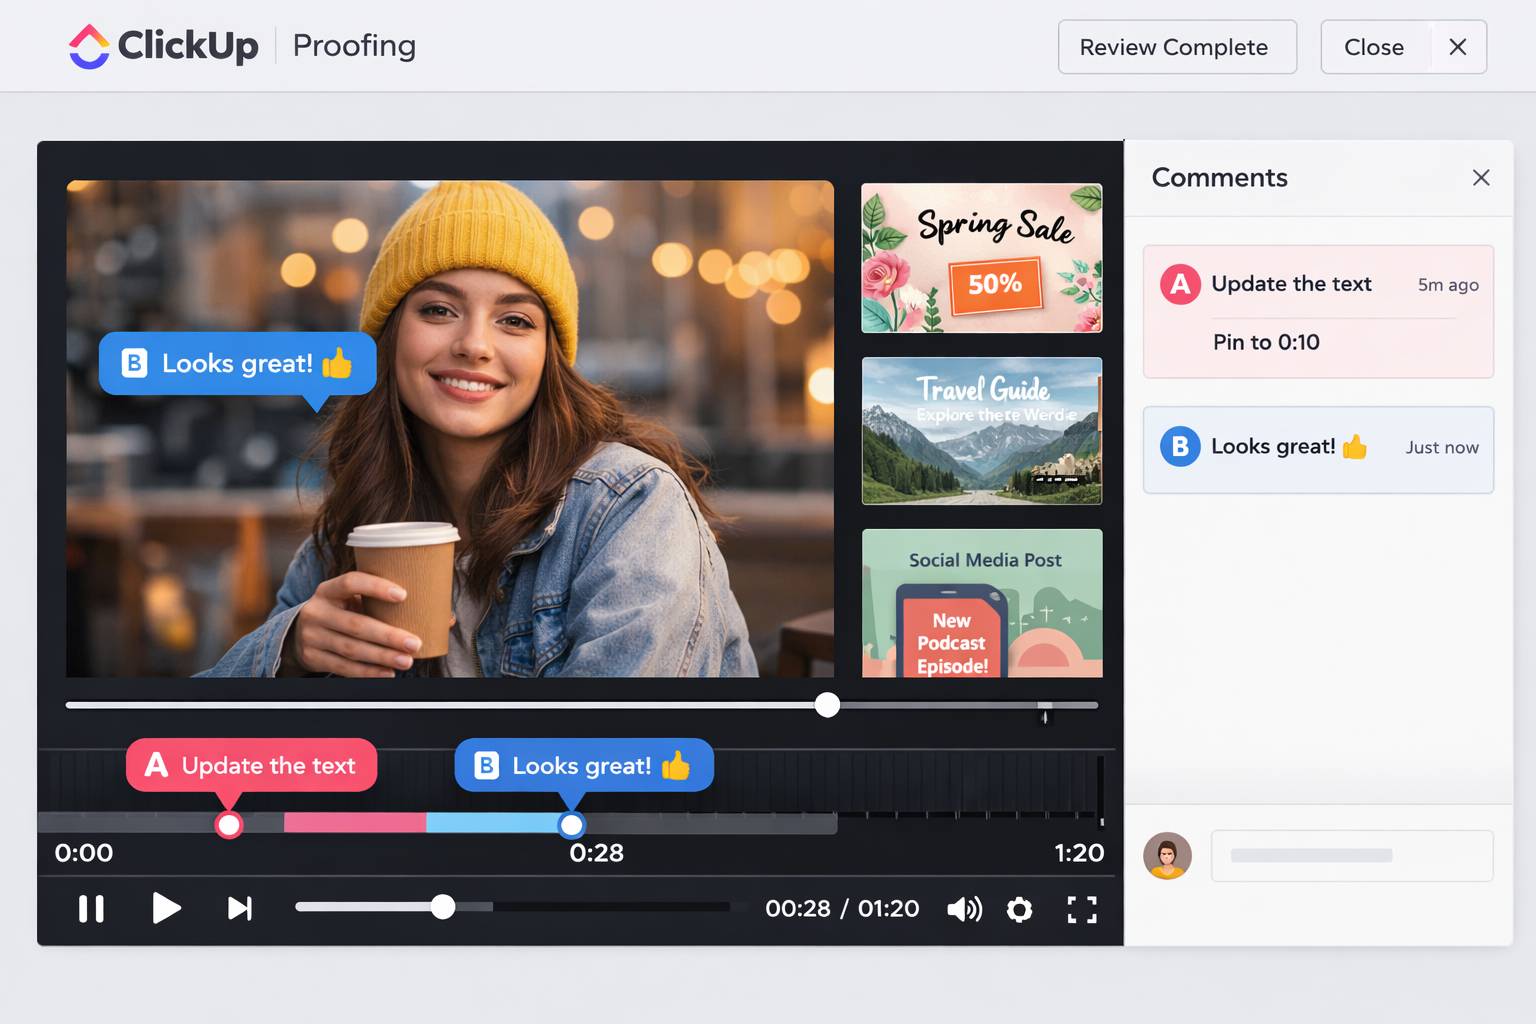Click the ClickUp logo
Image resolution: width=1536 pixels, height=1024 pixels.
(x=163, y=46)
